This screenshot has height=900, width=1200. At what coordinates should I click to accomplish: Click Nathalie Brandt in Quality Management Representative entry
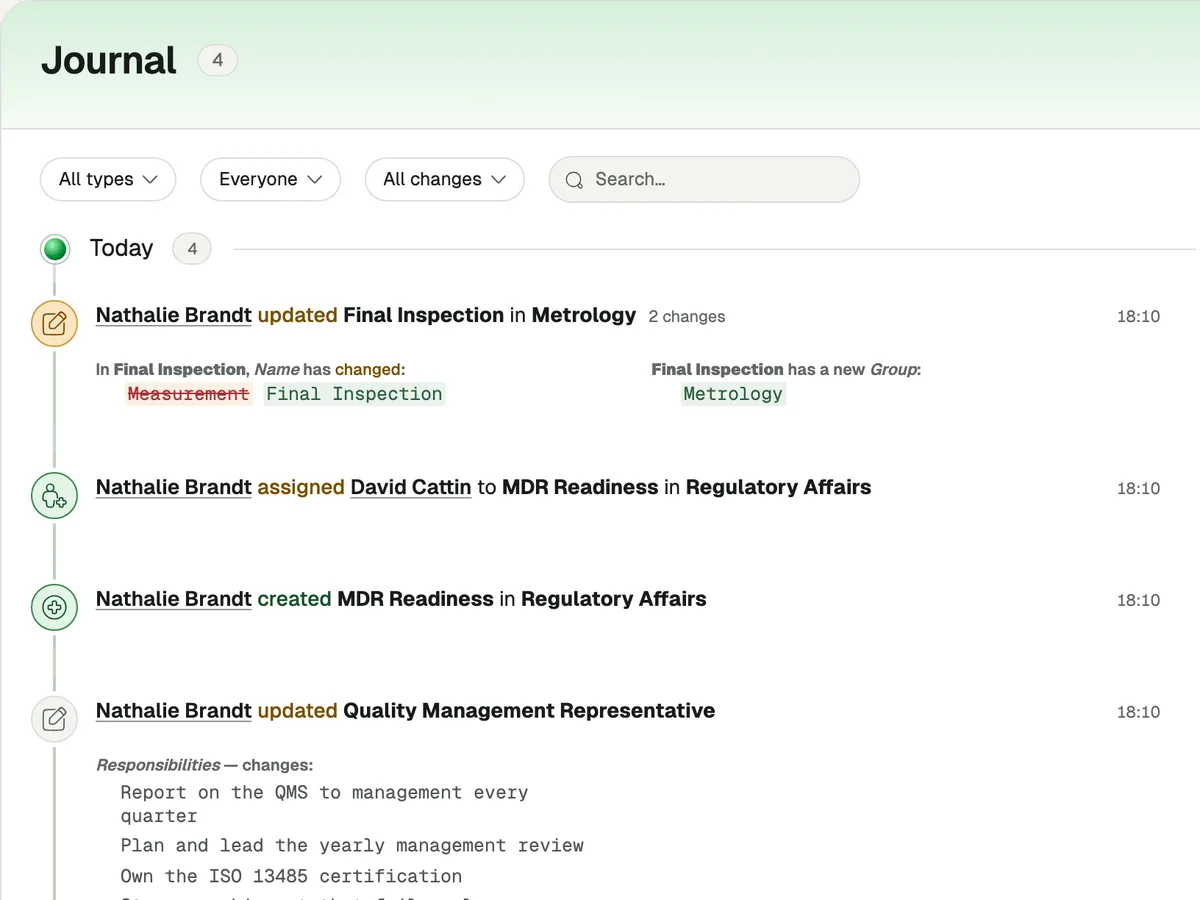coord(174,711)
